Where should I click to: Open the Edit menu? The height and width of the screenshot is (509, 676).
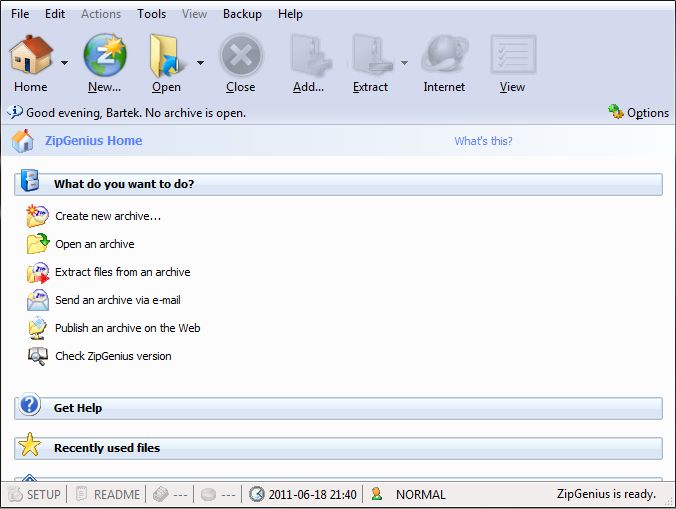coord(55,14)
